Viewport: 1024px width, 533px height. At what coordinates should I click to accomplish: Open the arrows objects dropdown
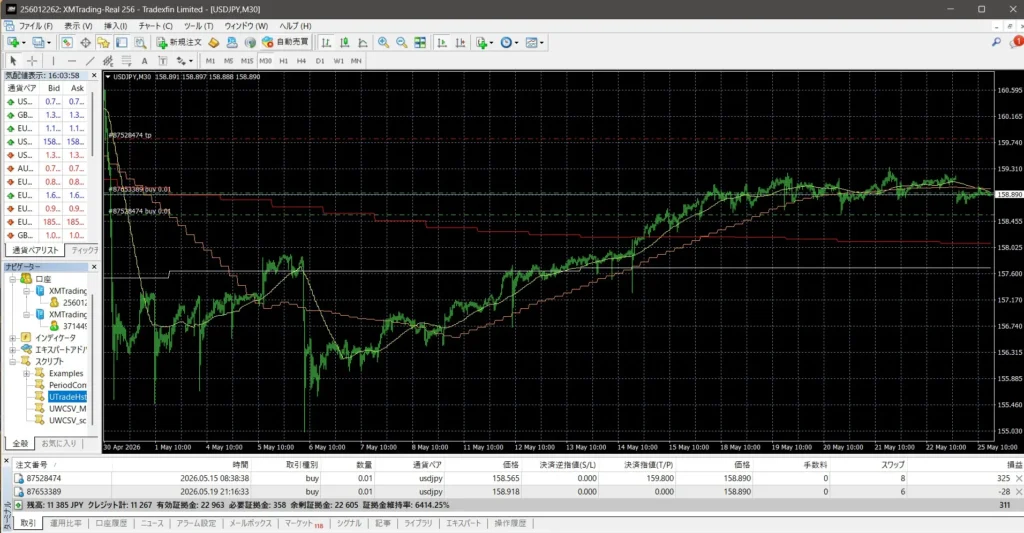[x=191, y=61]
